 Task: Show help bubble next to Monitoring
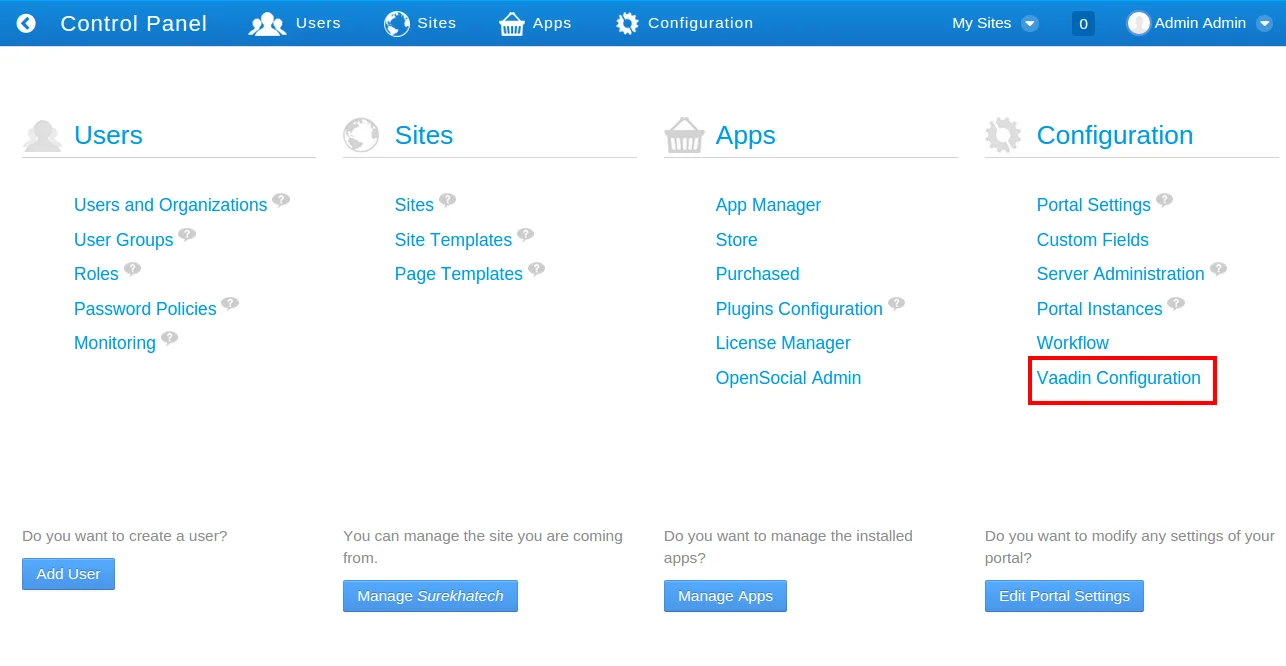click(x=169, y=338)
